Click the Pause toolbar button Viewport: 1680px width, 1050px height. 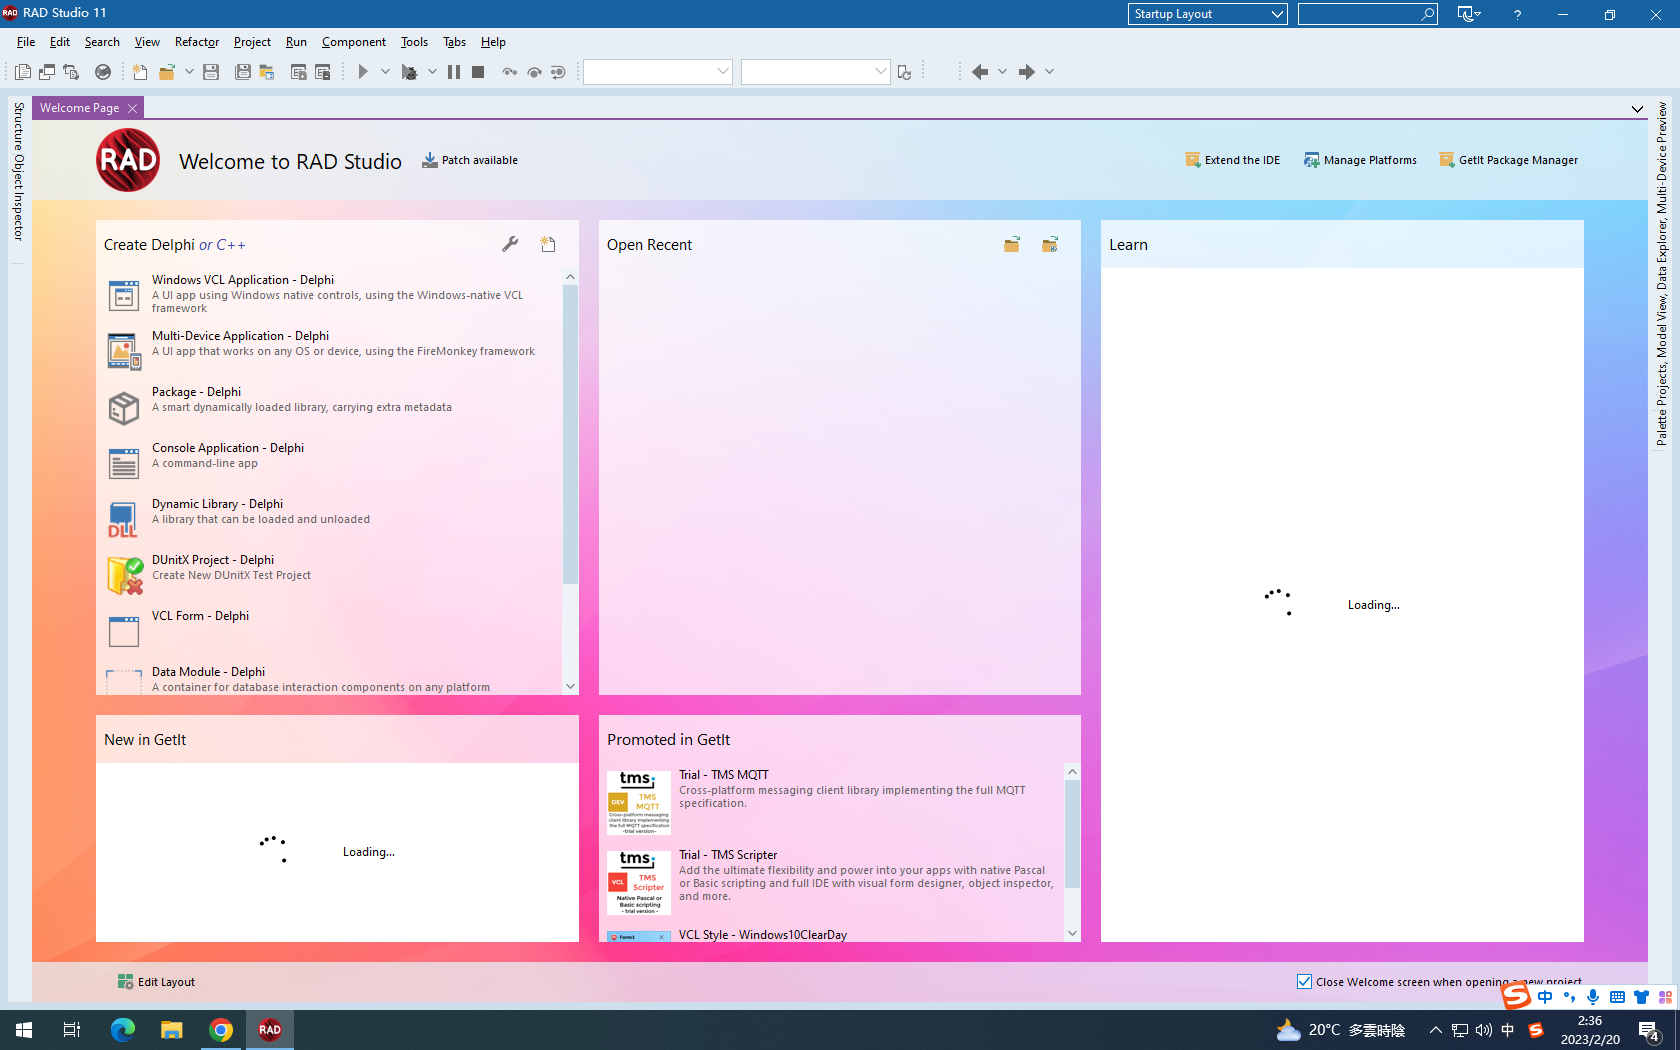[454, 72]
